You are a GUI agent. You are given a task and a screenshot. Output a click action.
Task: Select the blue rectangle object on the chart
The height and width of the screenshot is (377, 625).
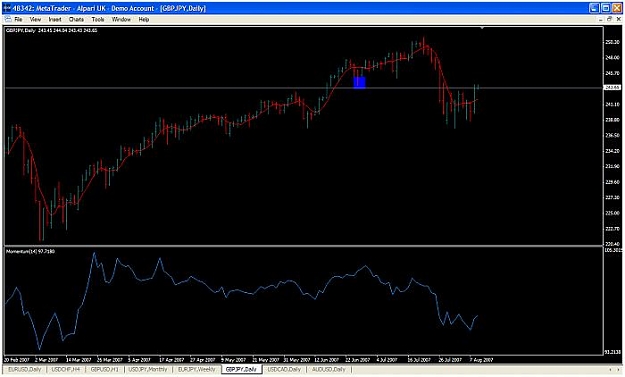[x=359, y=82]
